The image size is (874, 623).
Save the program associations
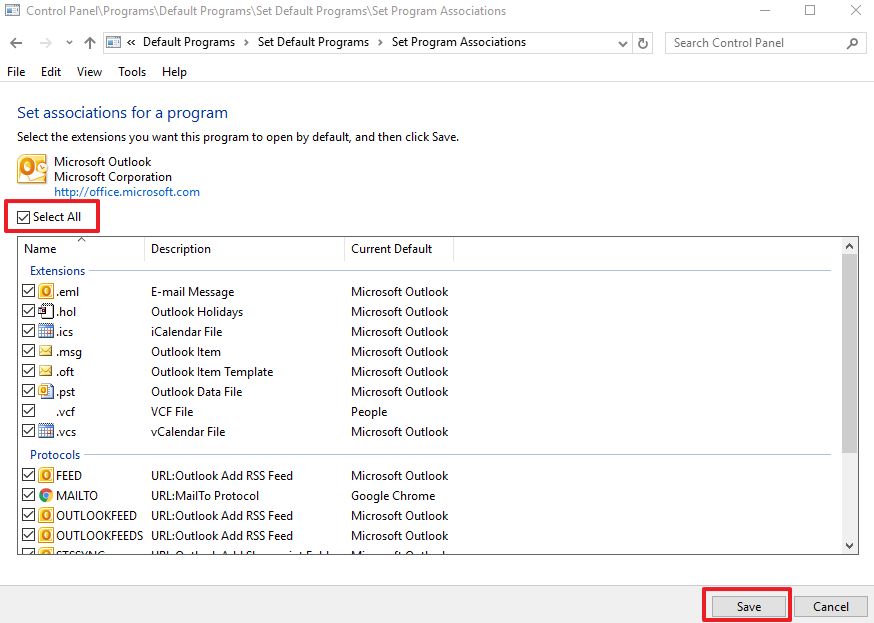749,606
